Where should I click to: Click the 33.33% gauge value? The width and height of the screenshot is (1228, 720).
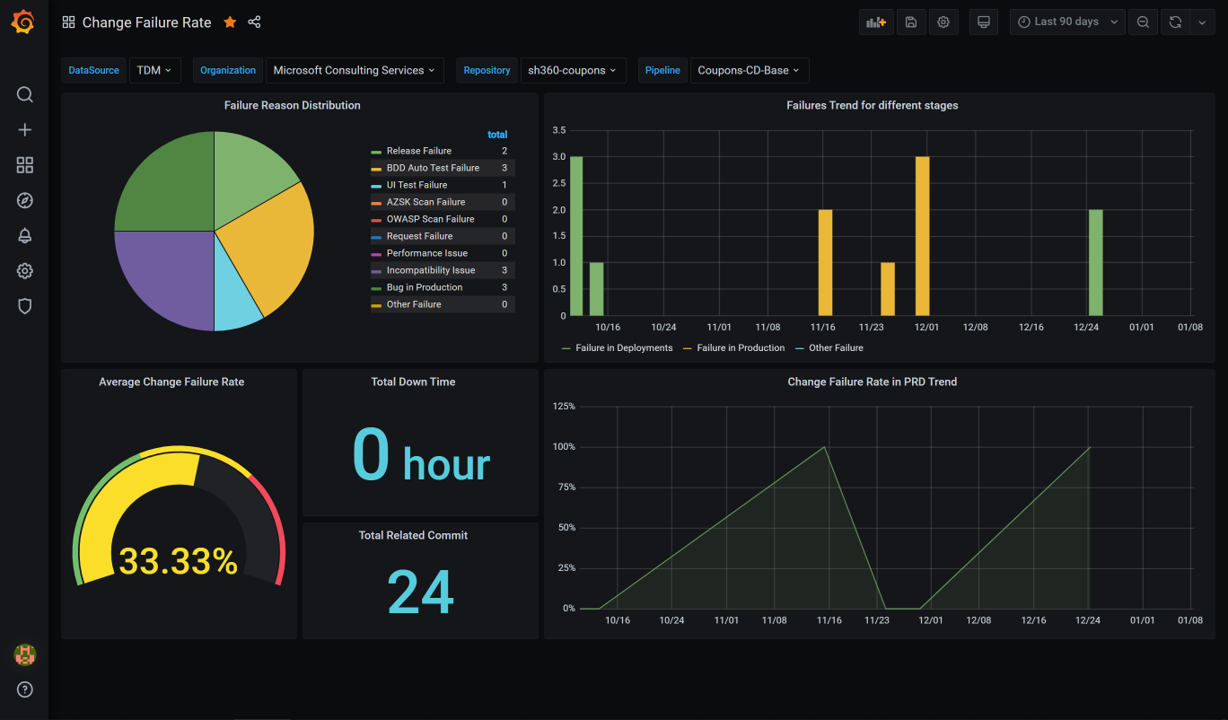pos(178,561)
